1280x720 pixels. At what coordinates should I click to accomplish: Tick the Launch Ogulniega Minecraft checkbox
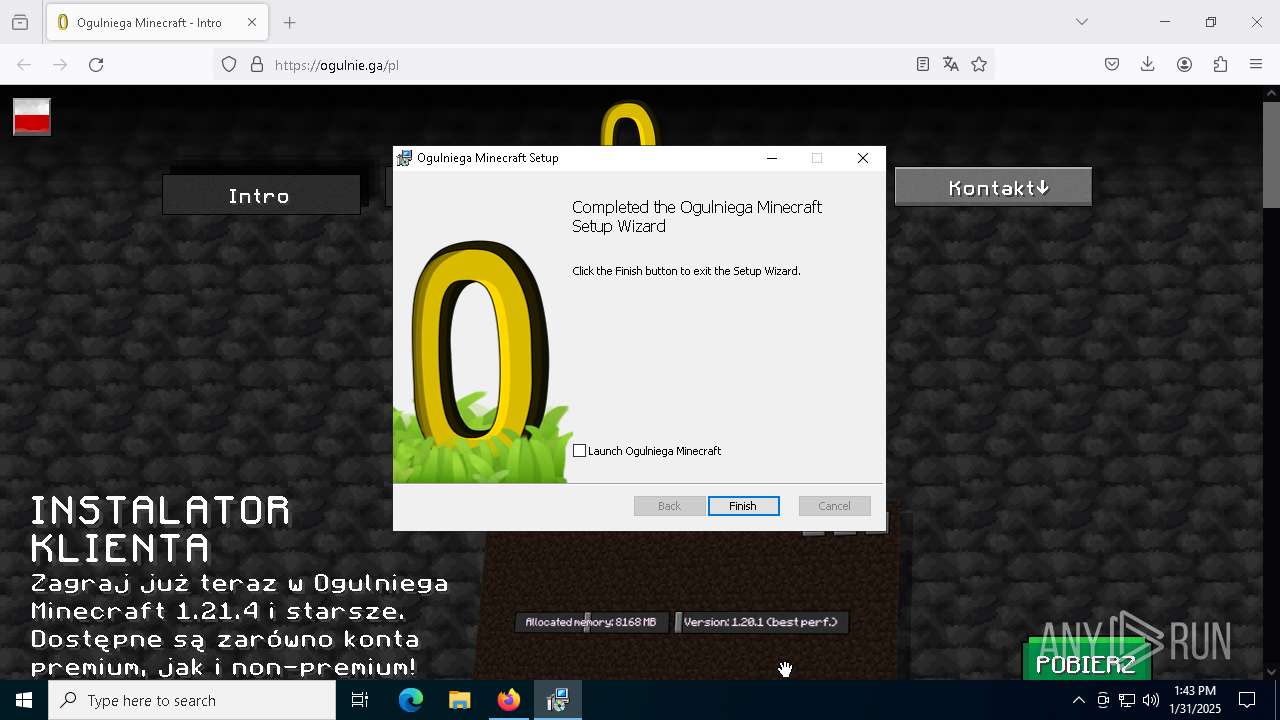(x=579, y=451)
